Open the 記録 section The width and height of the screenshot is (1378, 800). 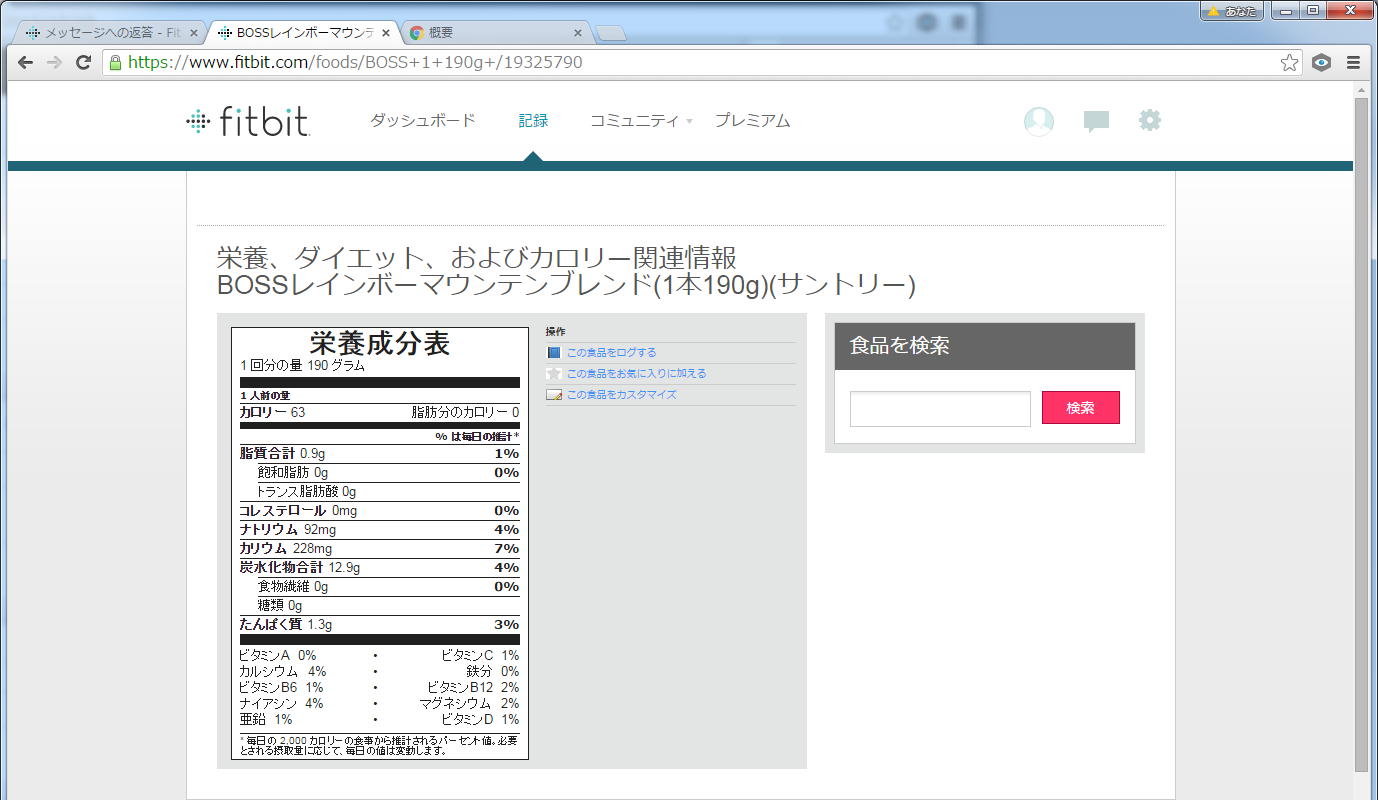coord(533,121)
